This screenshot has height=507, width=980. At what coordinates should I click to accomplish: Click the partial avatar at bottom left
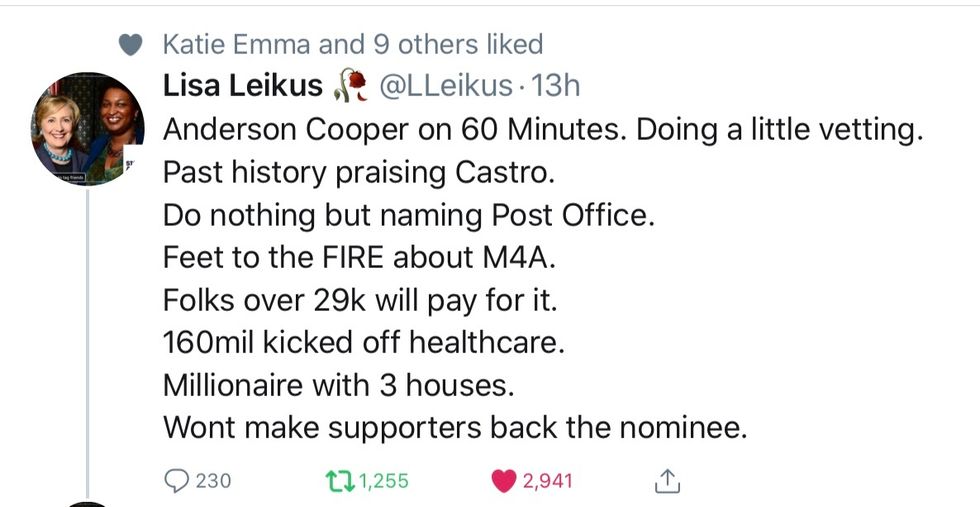[89, 503]
